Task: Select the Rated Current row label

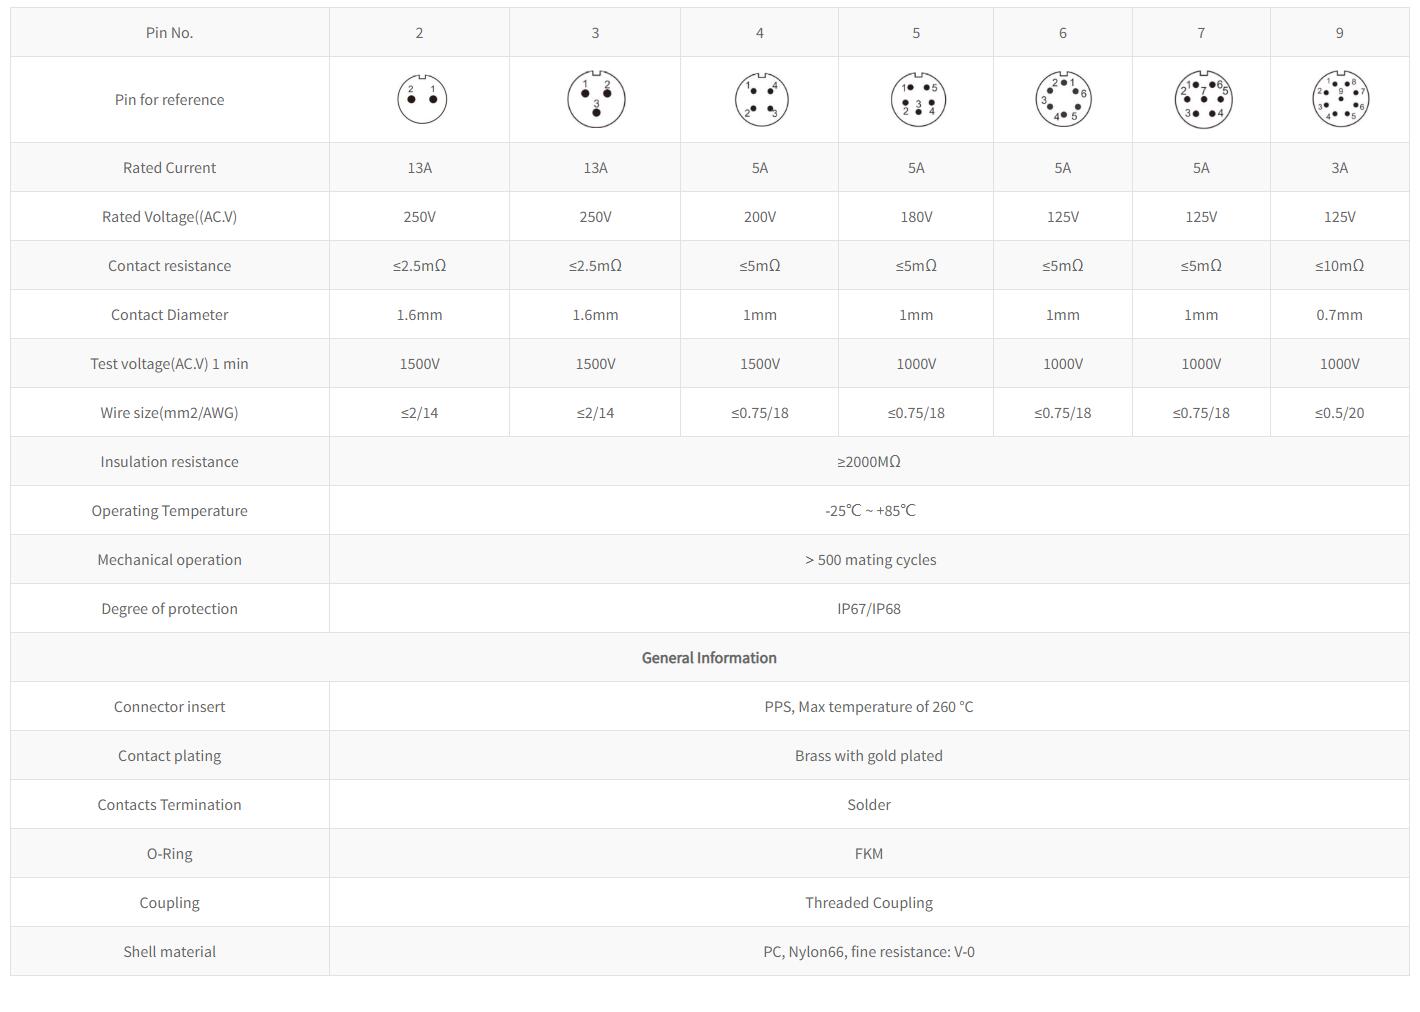Action: (x=169, y=167)
